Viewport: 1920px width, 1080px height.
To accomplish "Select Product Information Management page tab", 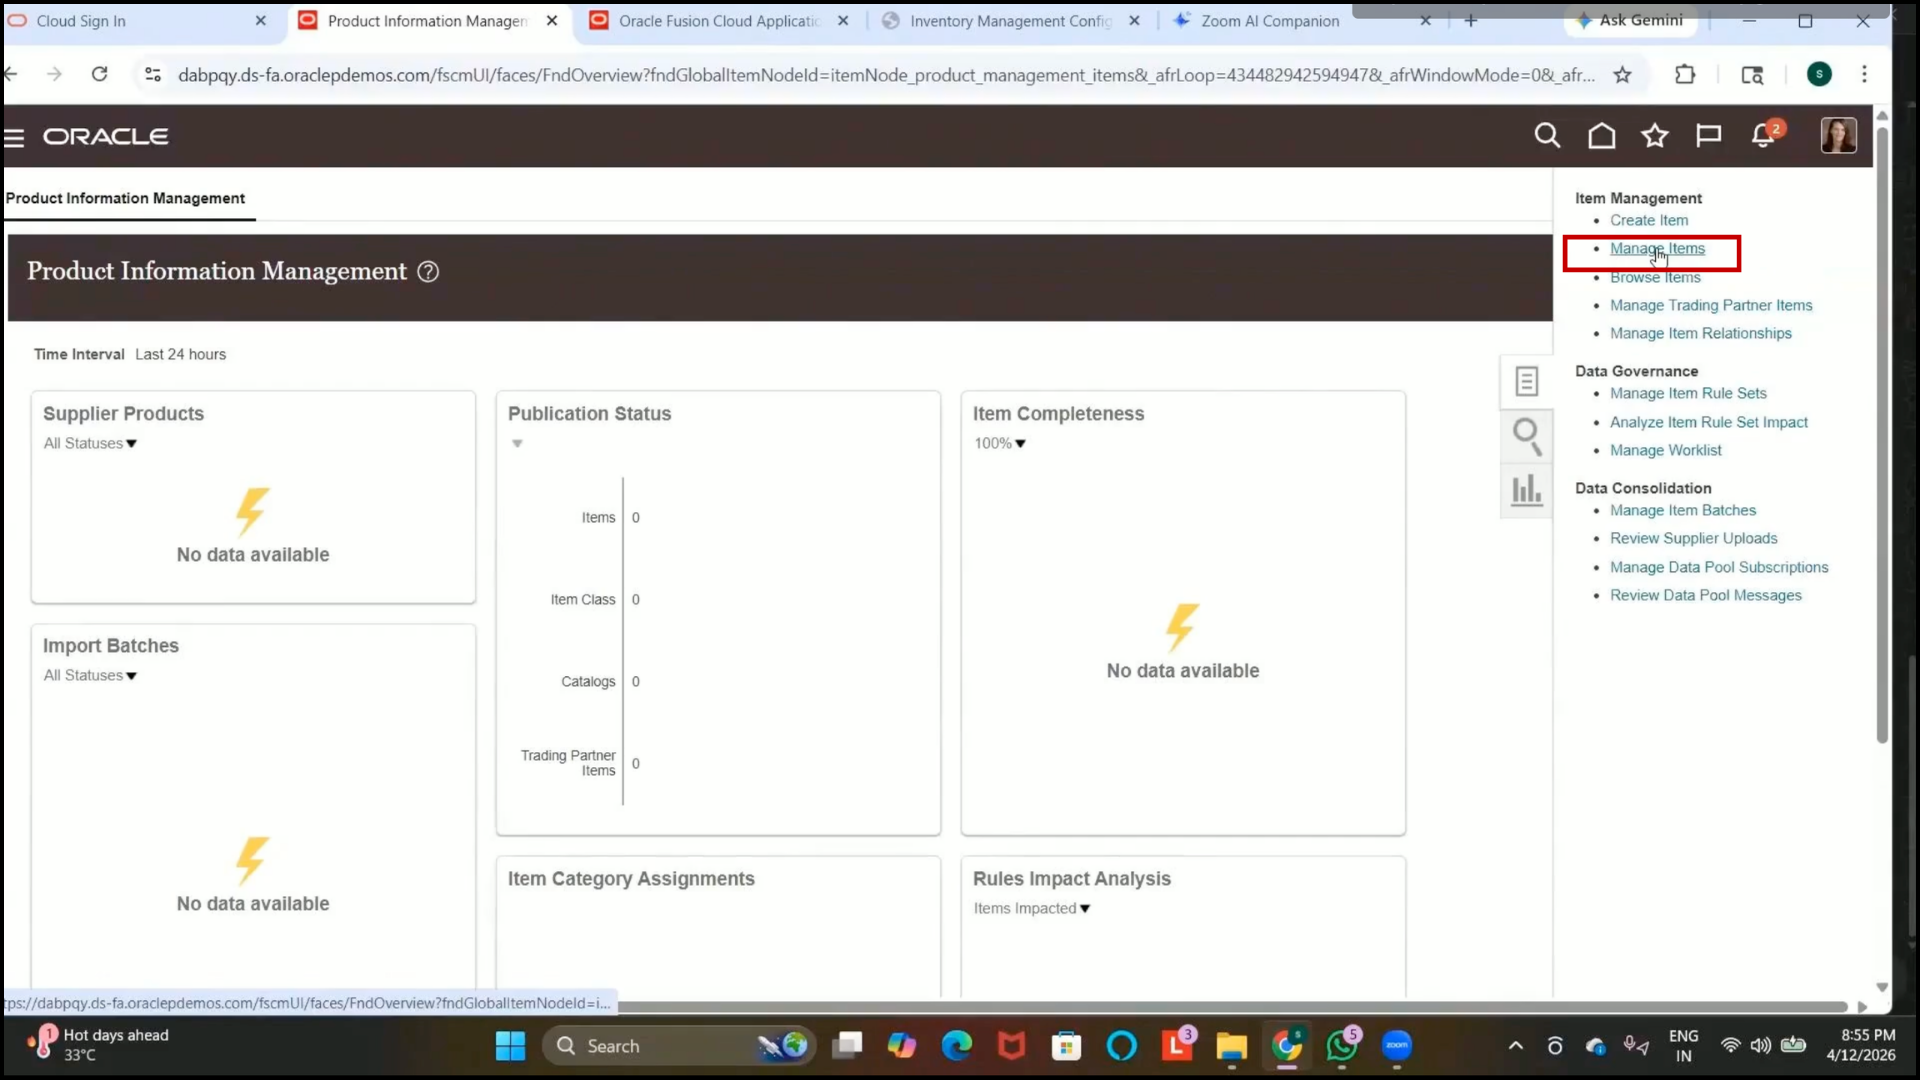I will (125, 198).
